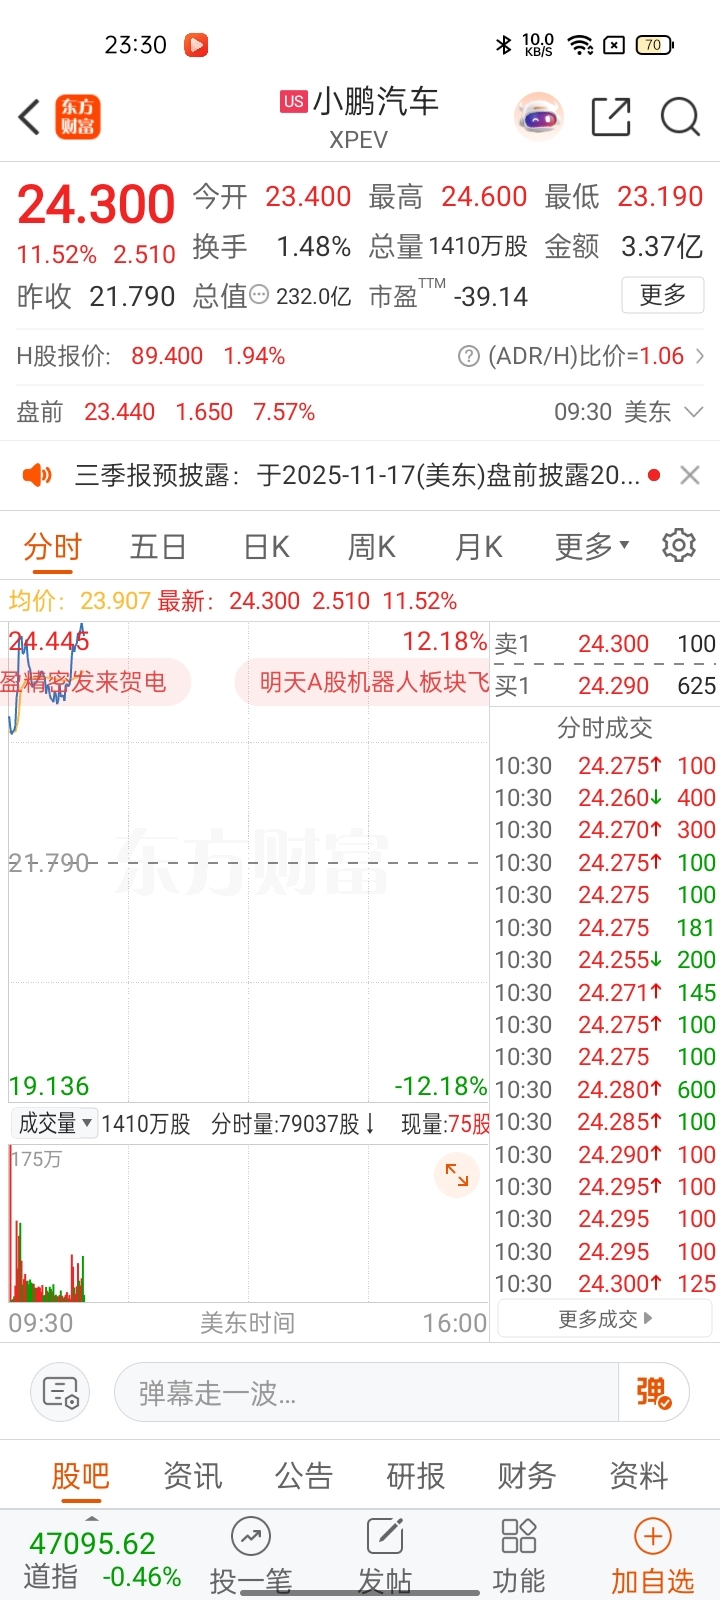Tap the main price 24.300

(x=96, y=205)
